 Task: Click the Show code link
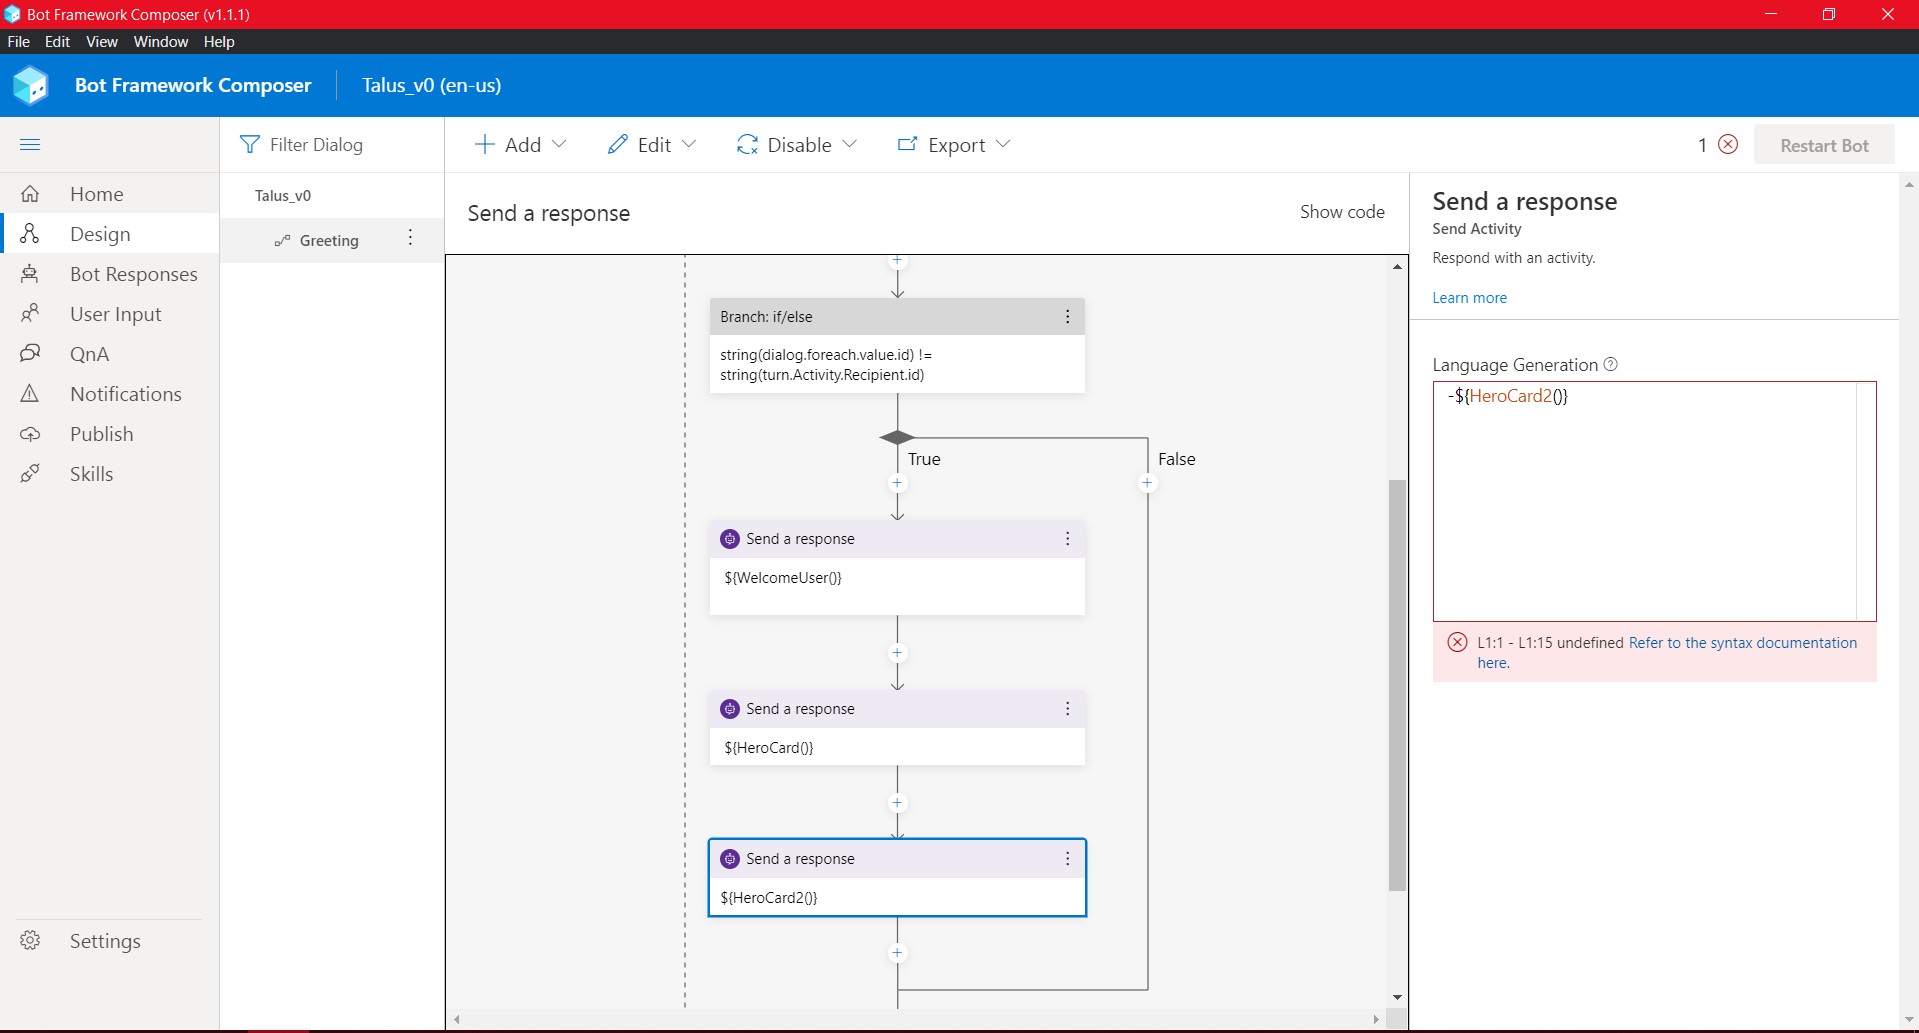pyautogui.click(x=1342, y=211)
